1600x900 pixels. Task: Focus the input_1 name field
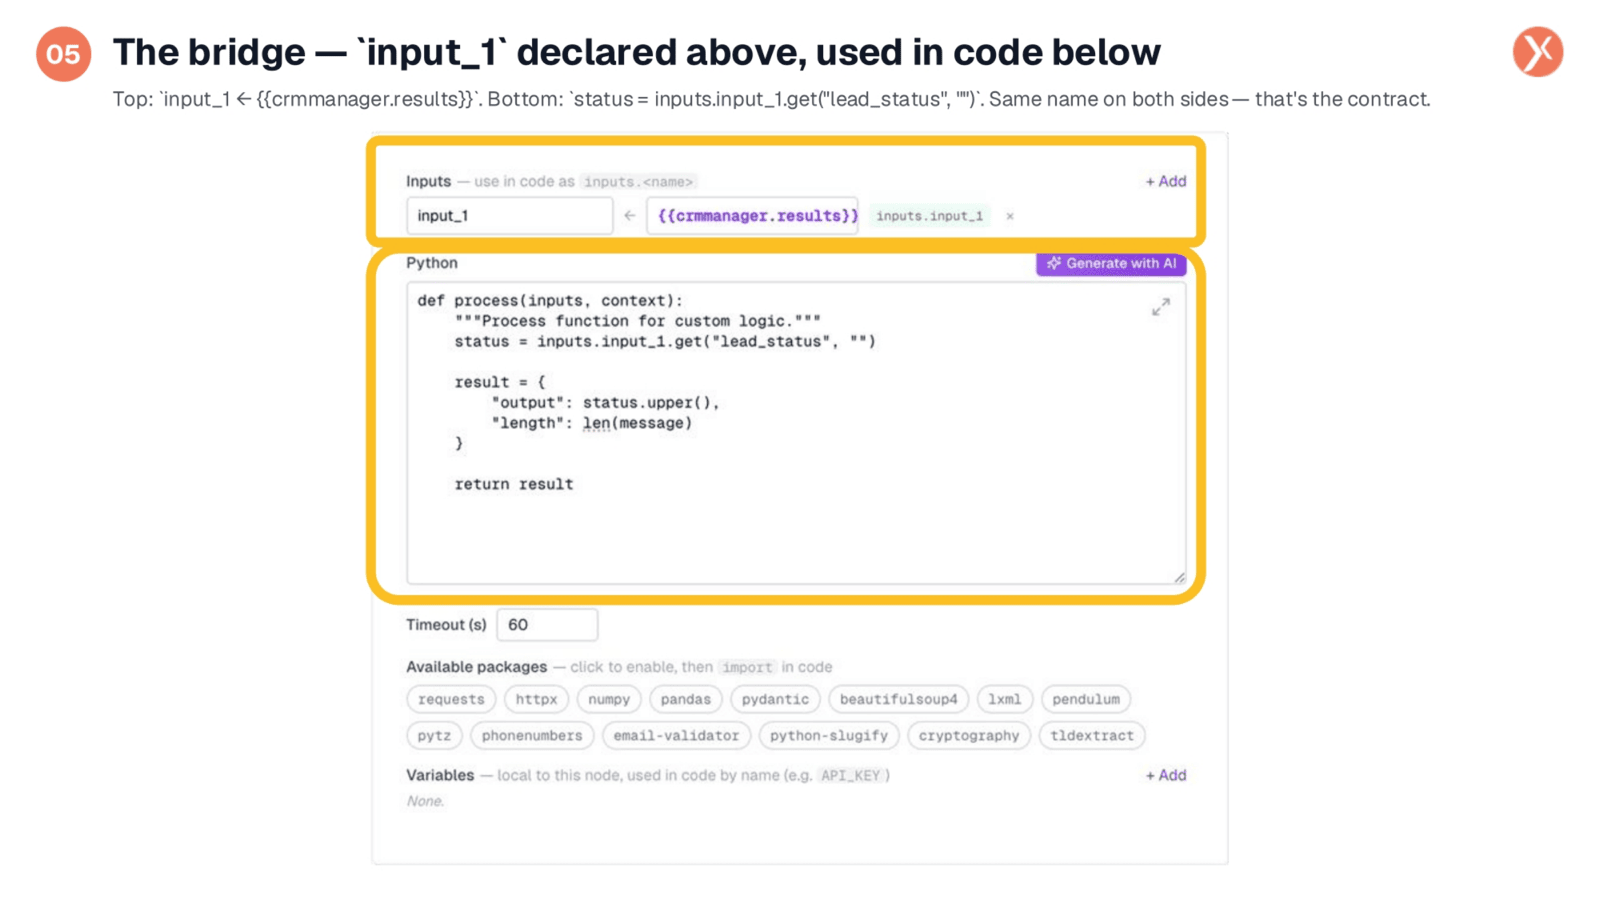click(509, 216)
